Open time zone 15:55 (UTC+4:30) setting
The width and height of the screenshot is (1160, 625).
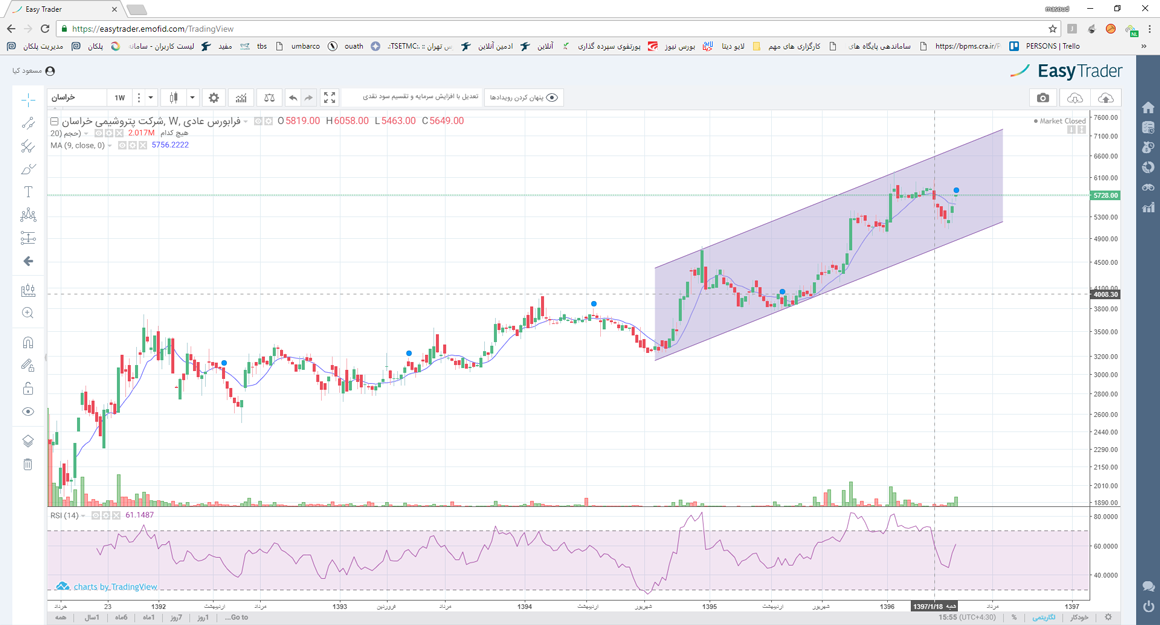tap(967, 617)
